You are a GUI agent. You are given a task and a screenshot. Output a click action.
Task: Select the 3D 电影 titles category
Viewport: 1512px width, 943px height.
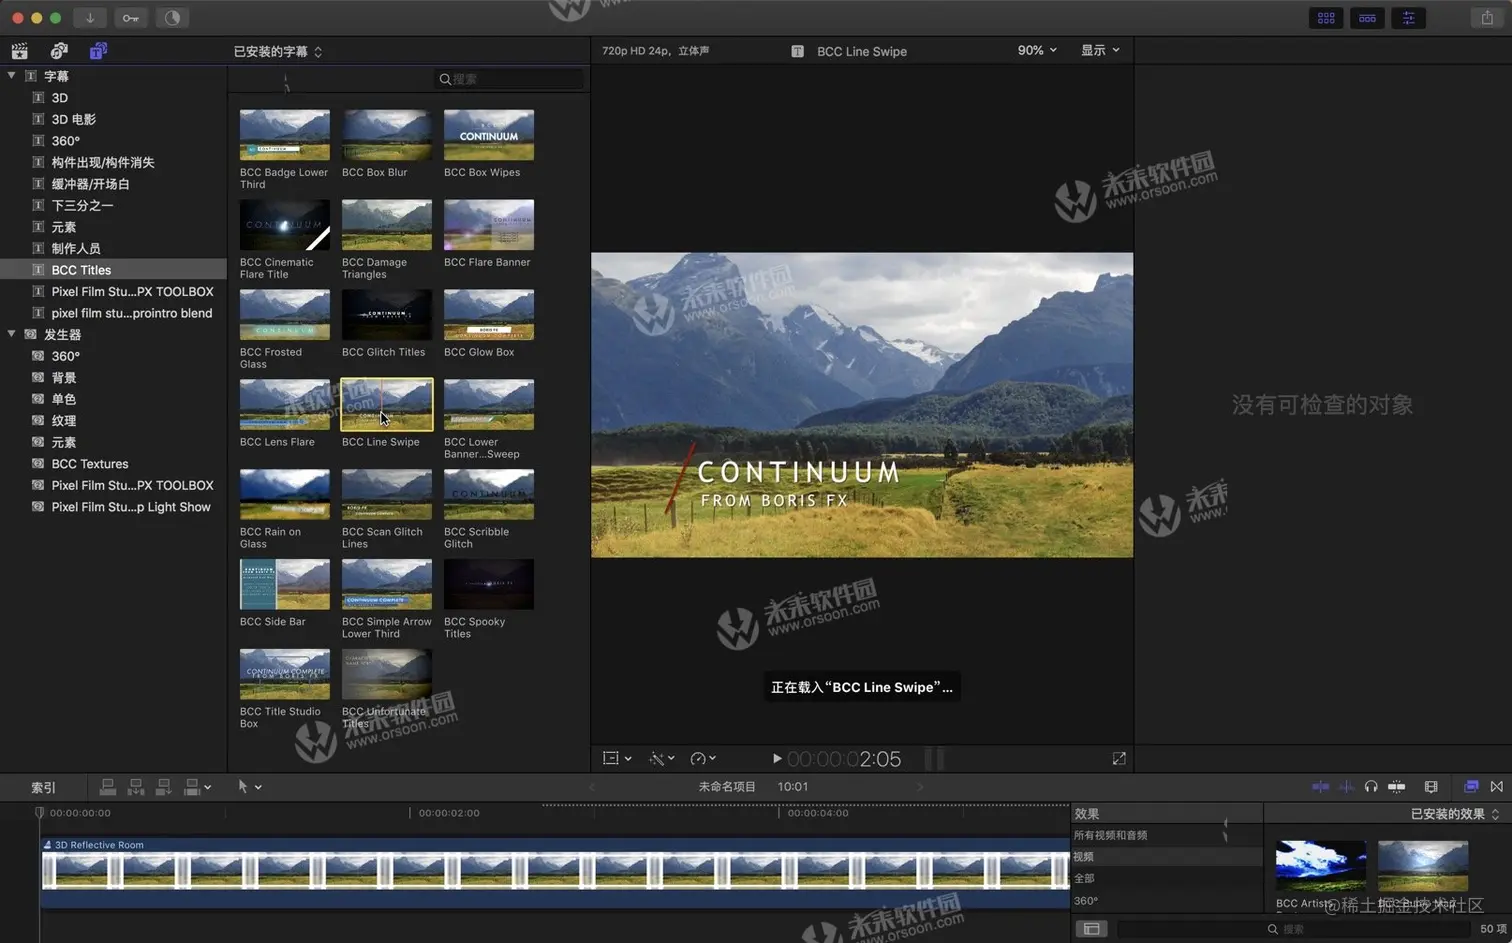click(74, 119)
